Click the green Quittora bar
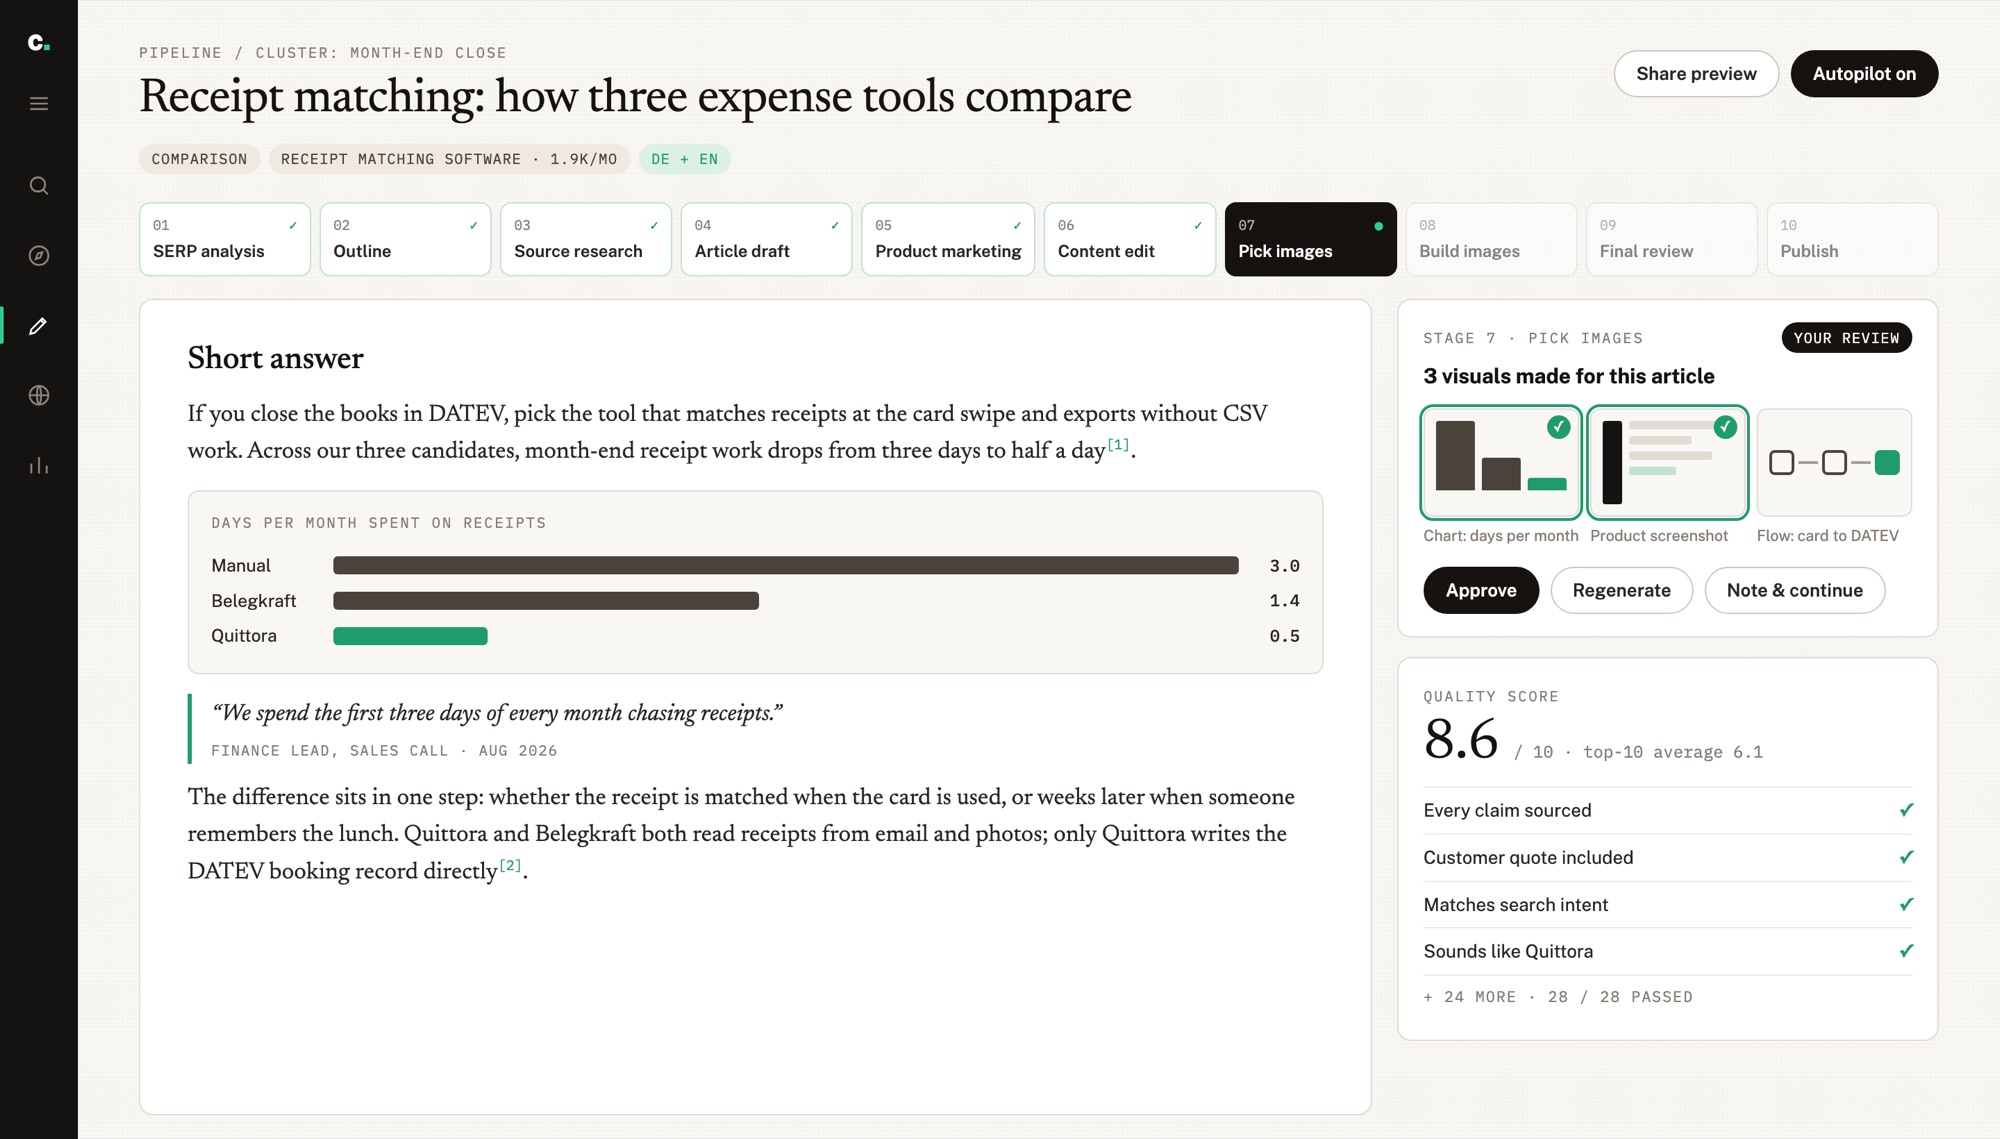2000x1139 pixels. pos(410,636)
